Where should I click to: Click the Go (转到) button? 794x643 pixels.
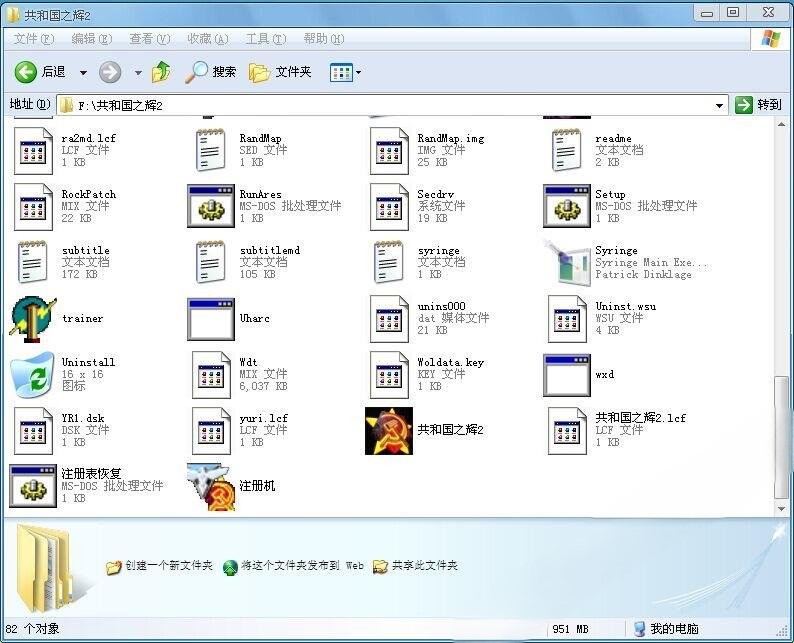click(759, 105)
